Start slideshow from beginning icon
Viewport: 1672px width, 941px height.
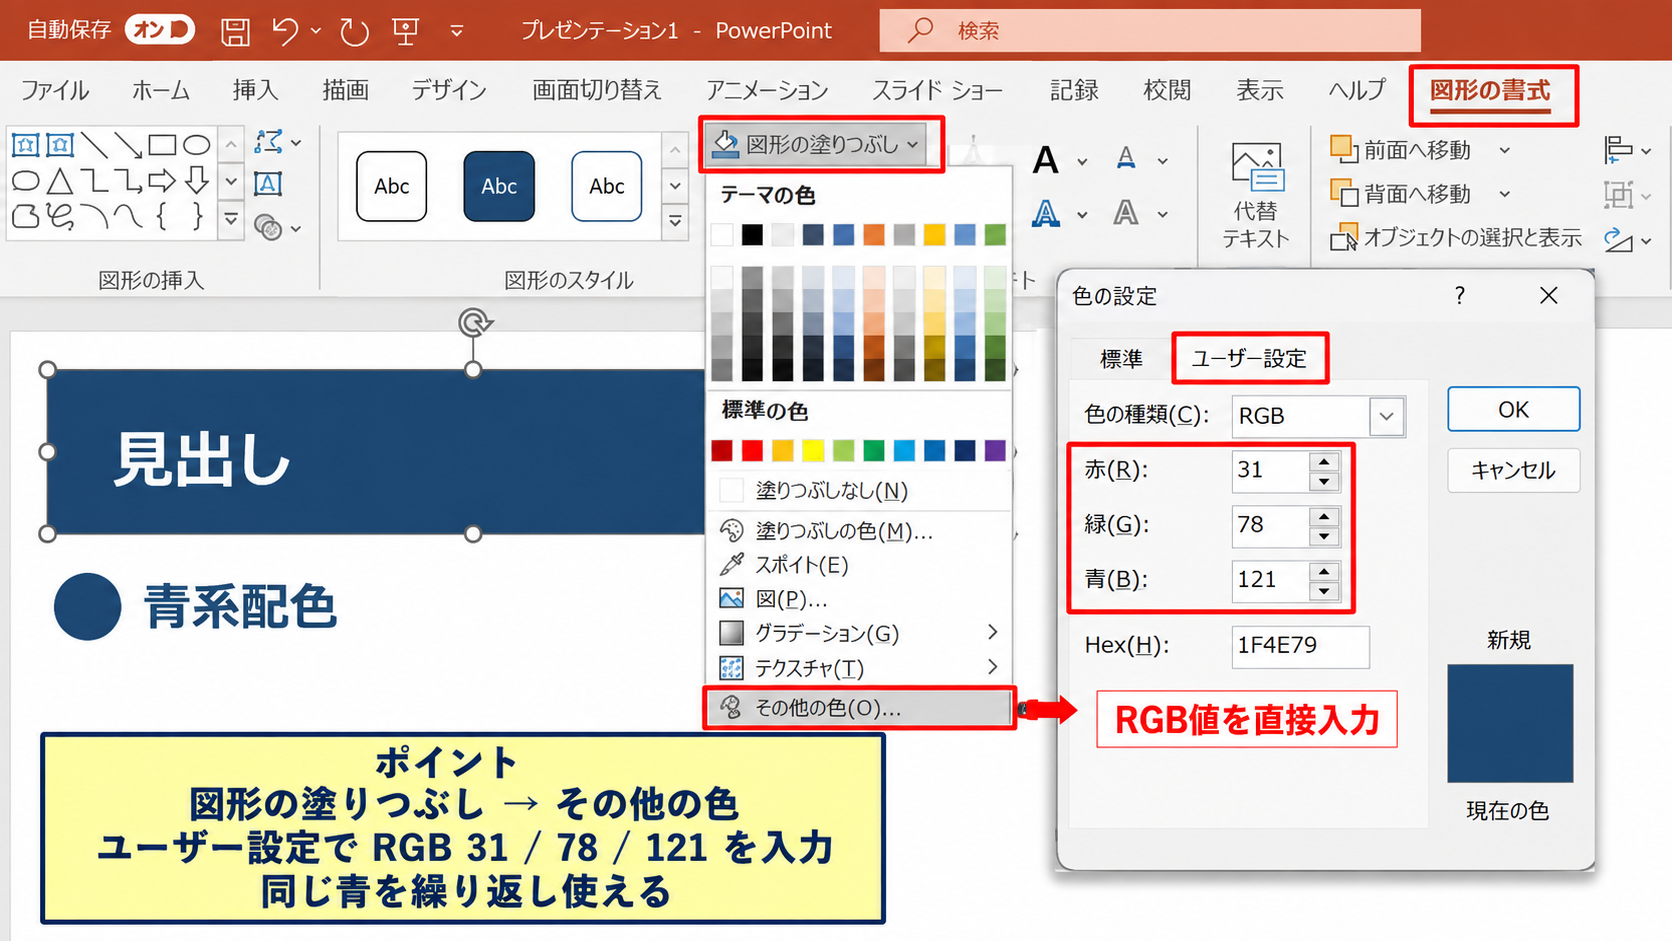pyautogui.click(x=406, y=31)
